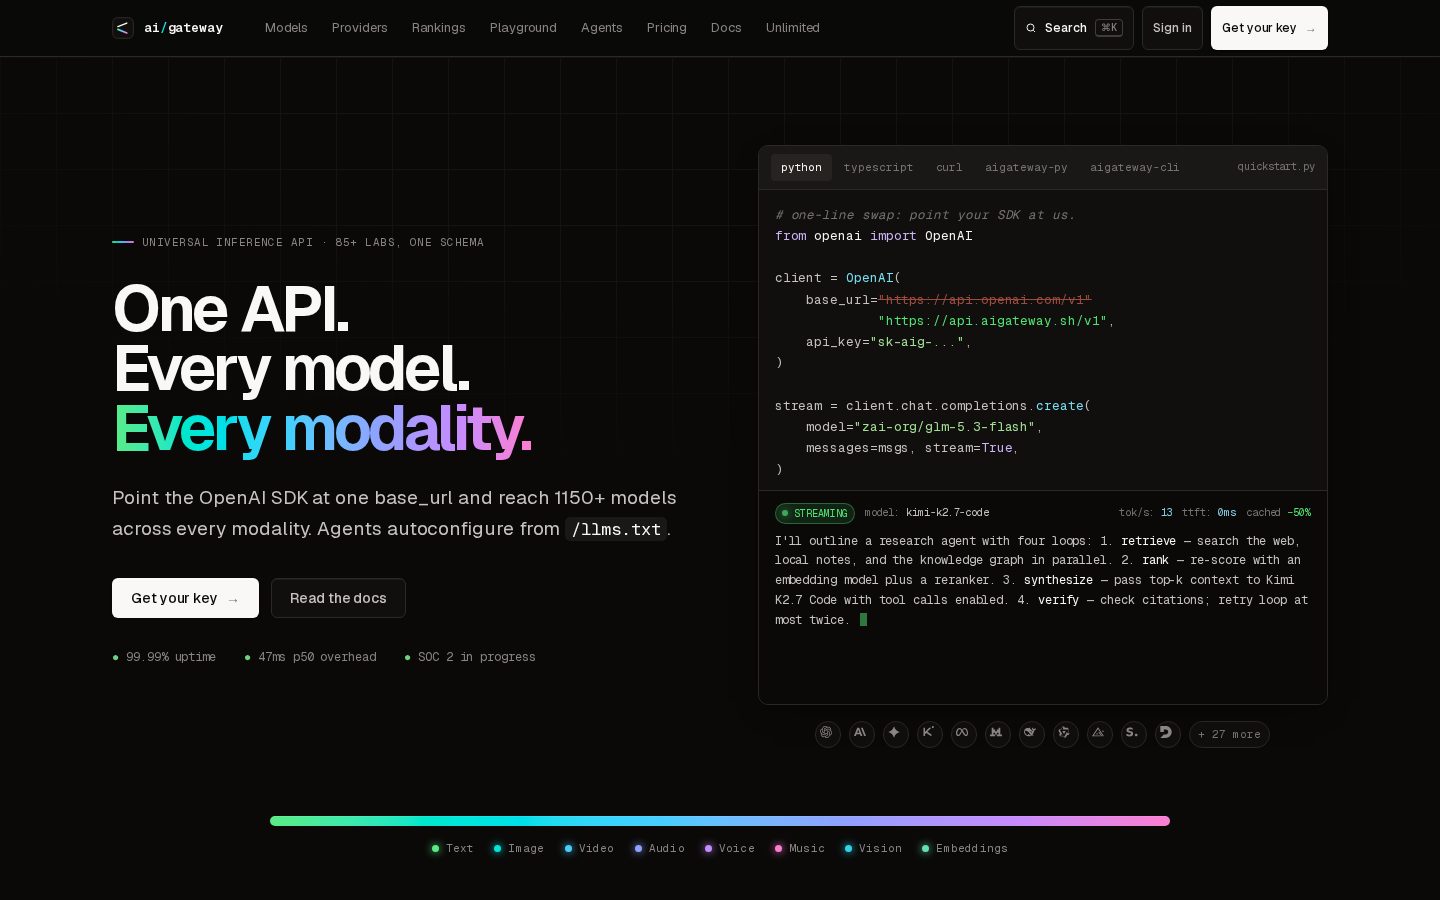
Task: Click the ai/gateway brand text
Action: pyautogui.click(x=183, y=28)
